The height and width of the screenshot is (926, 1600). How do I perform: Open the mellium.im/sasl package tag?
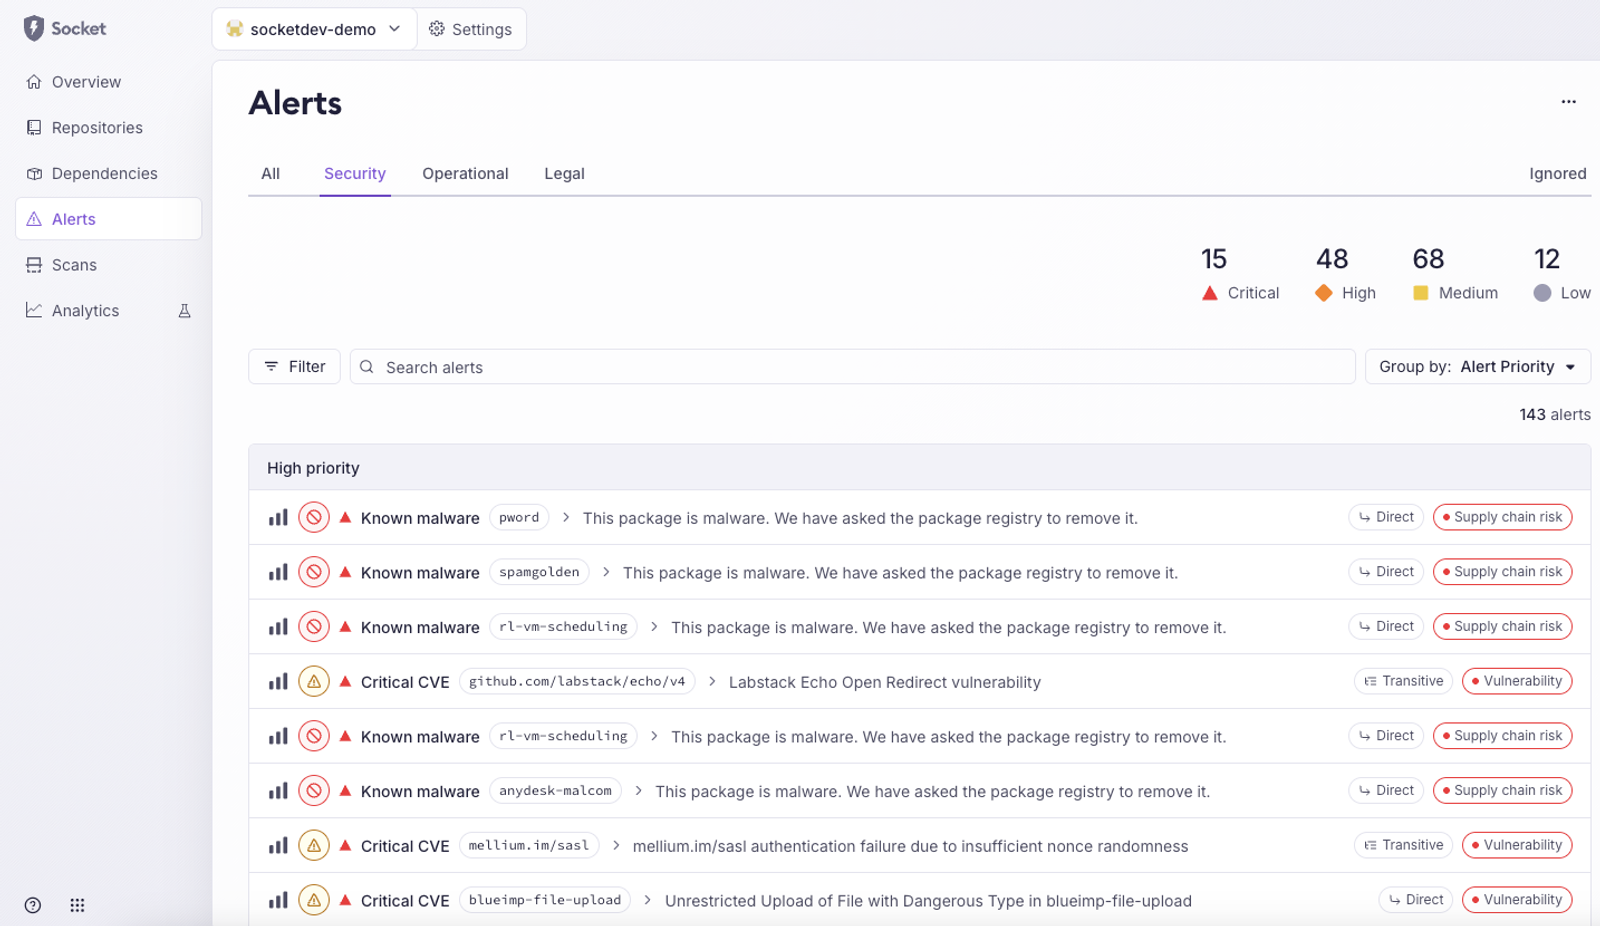(x=529, y=846)
